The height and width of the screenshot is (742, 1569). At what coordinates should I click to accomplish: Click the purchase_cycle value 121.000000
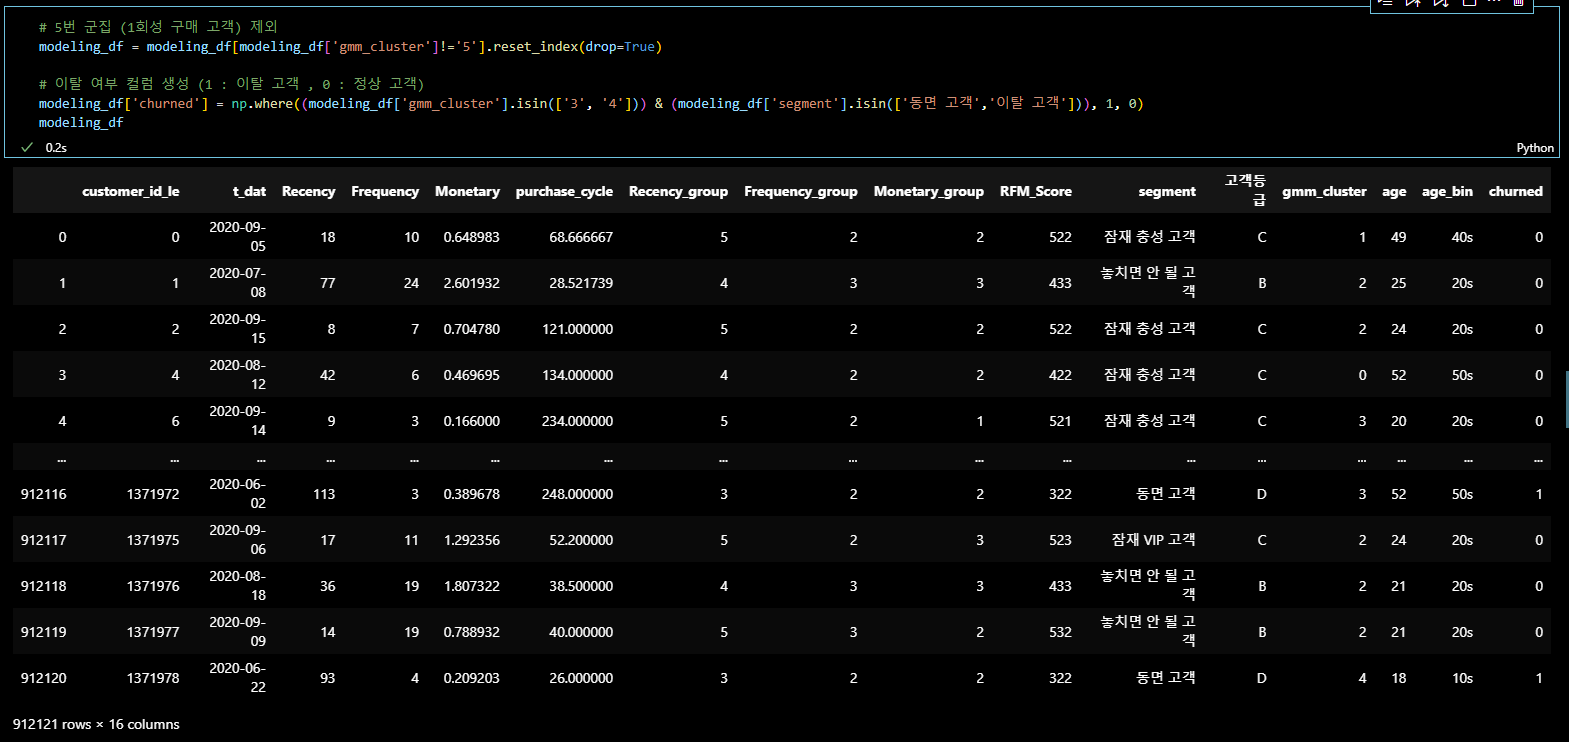tap(577, 329)
